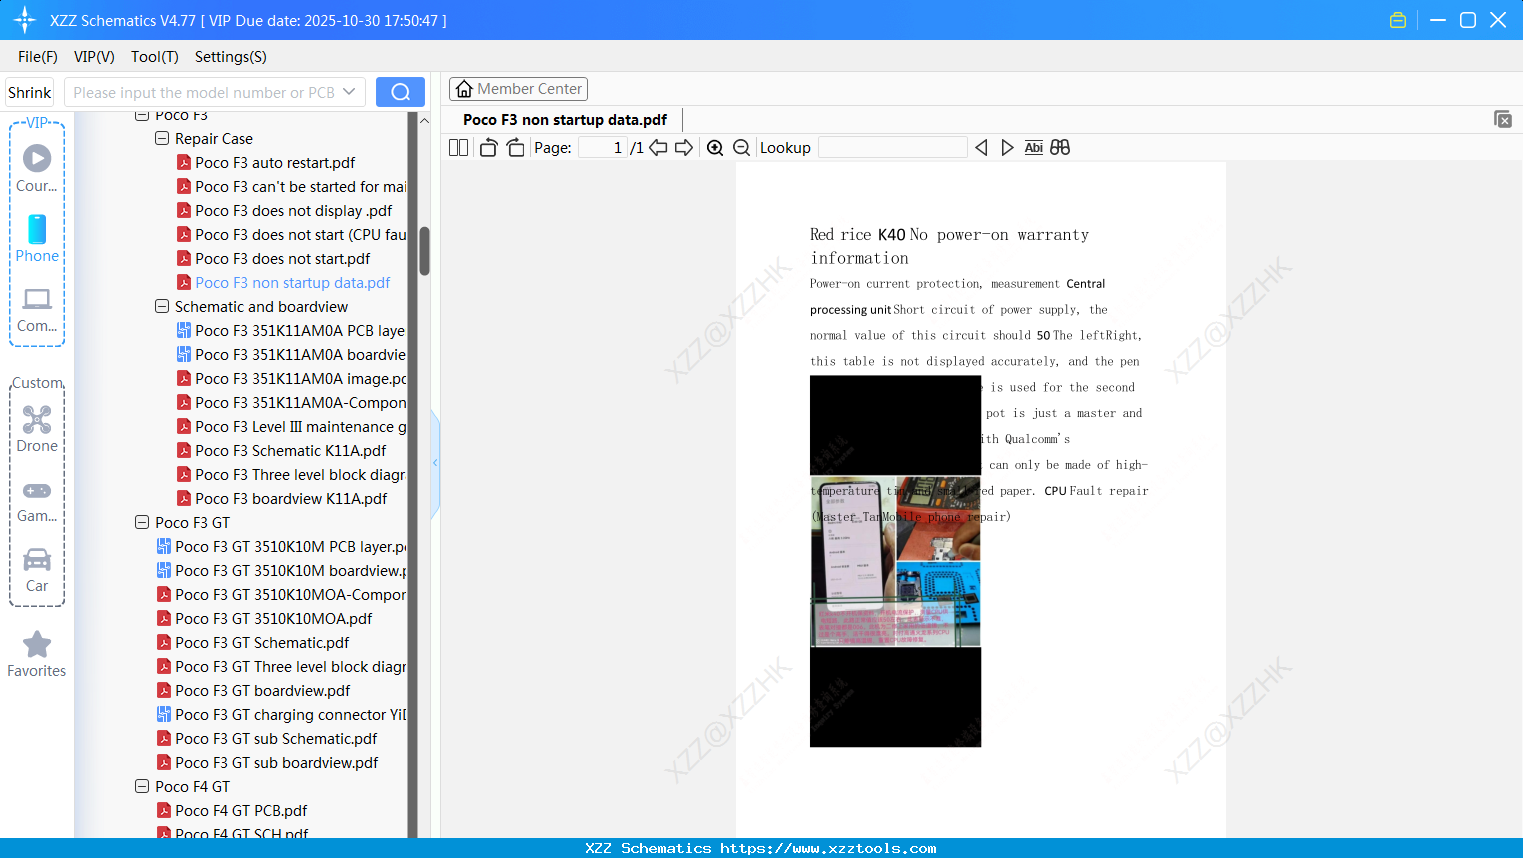Screen dimensions: 1523x858
Task: Open the model number dropdown arrow
Action: tap(349, 92)
